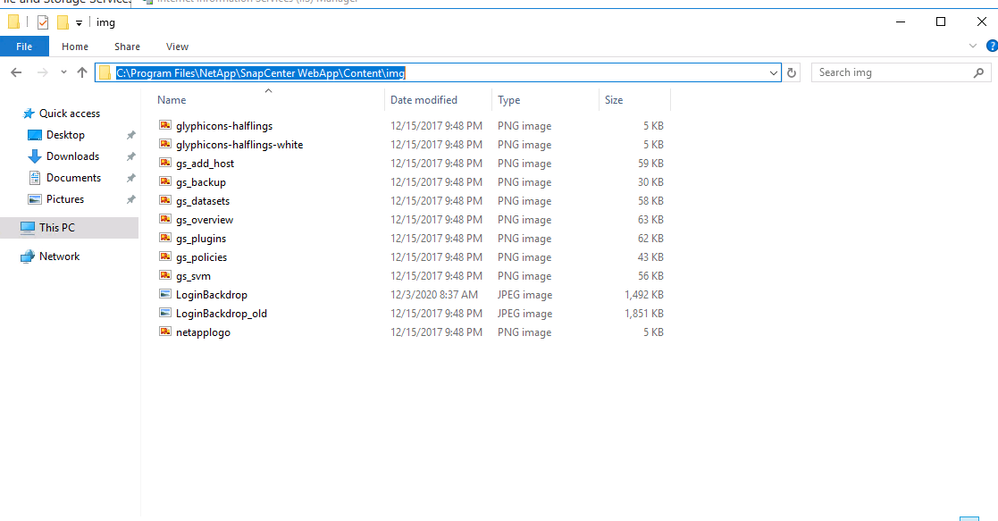Open Documents in the navigation pane
998x521 pixels.
[73, 177]
